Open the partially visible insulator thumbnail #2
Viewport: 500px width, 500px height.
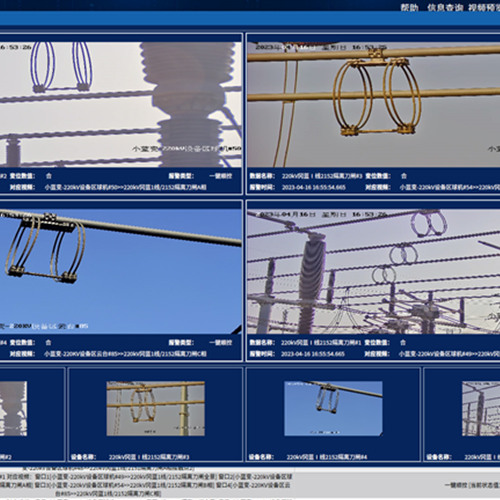click(13, 408)
